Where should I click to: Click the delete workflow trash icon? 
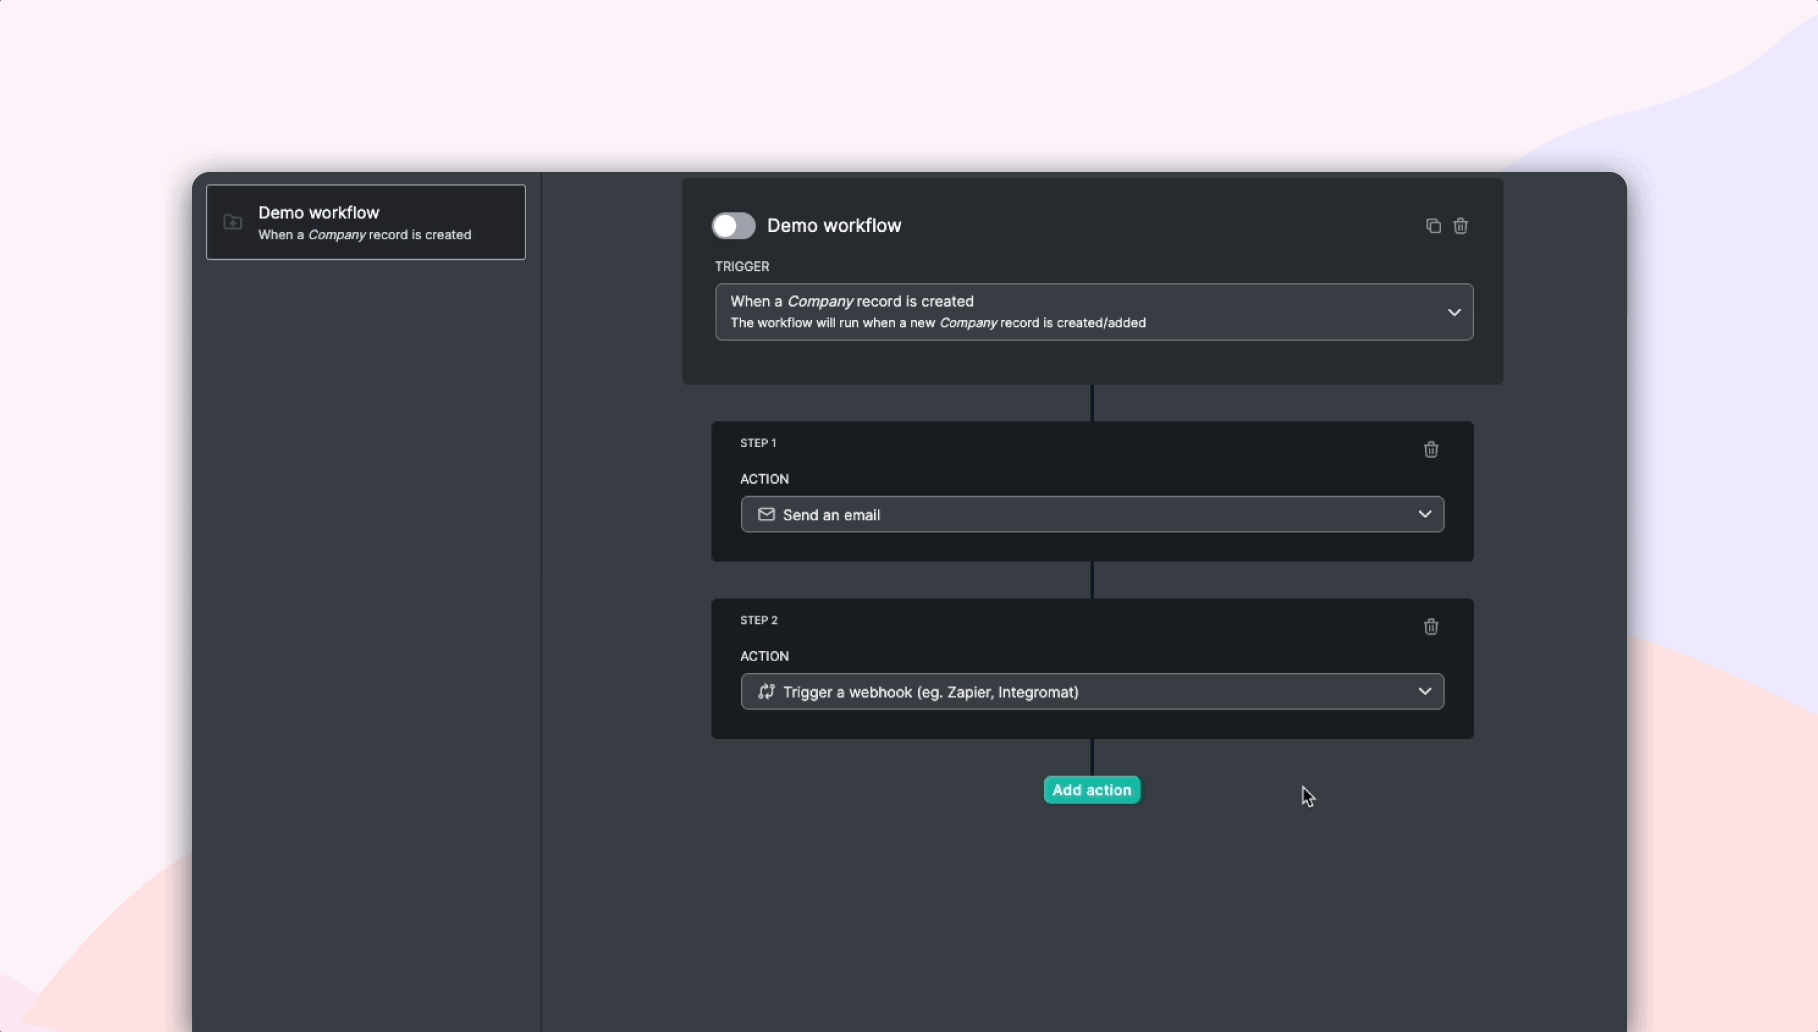click(1461, 226)
